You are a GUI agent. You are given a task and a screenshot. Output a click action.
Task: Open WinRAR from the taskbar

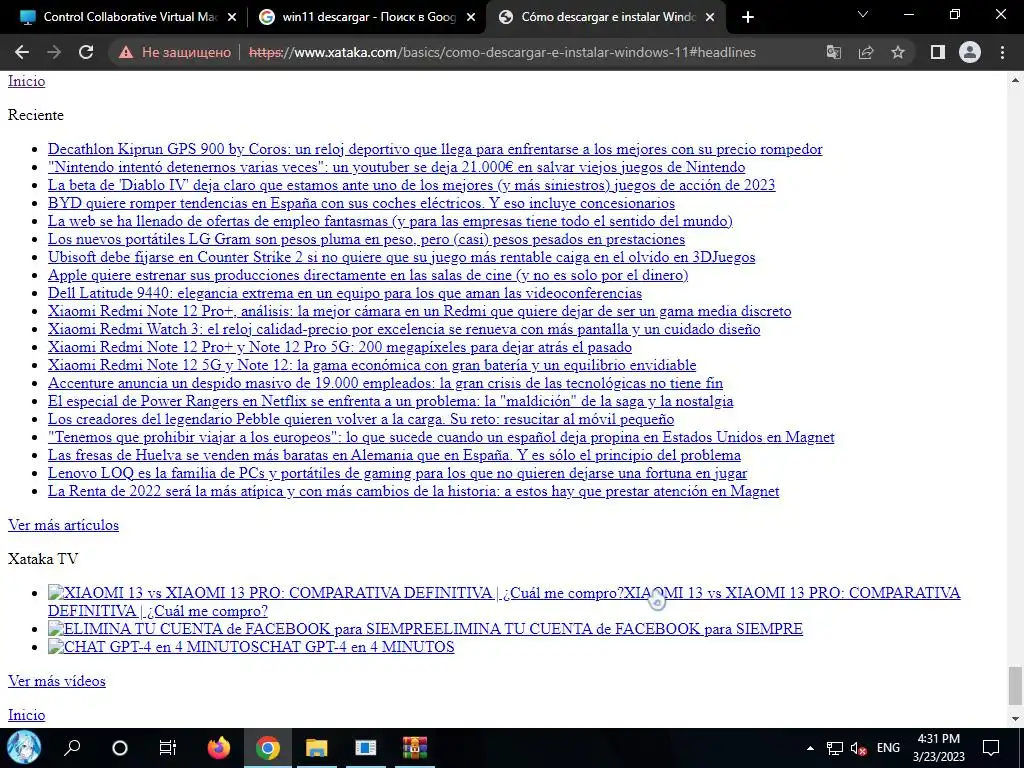(415, 748)
